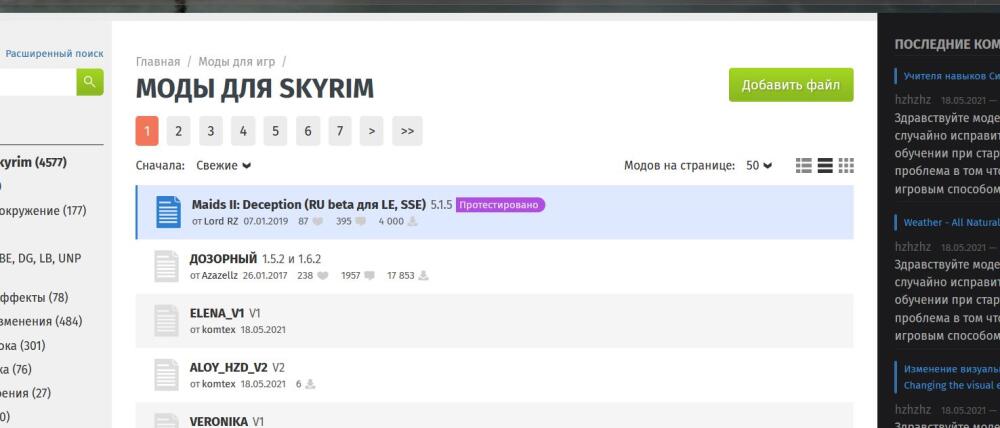Click date 07.01.2019 on Maids II row

(x=266, y=221)
